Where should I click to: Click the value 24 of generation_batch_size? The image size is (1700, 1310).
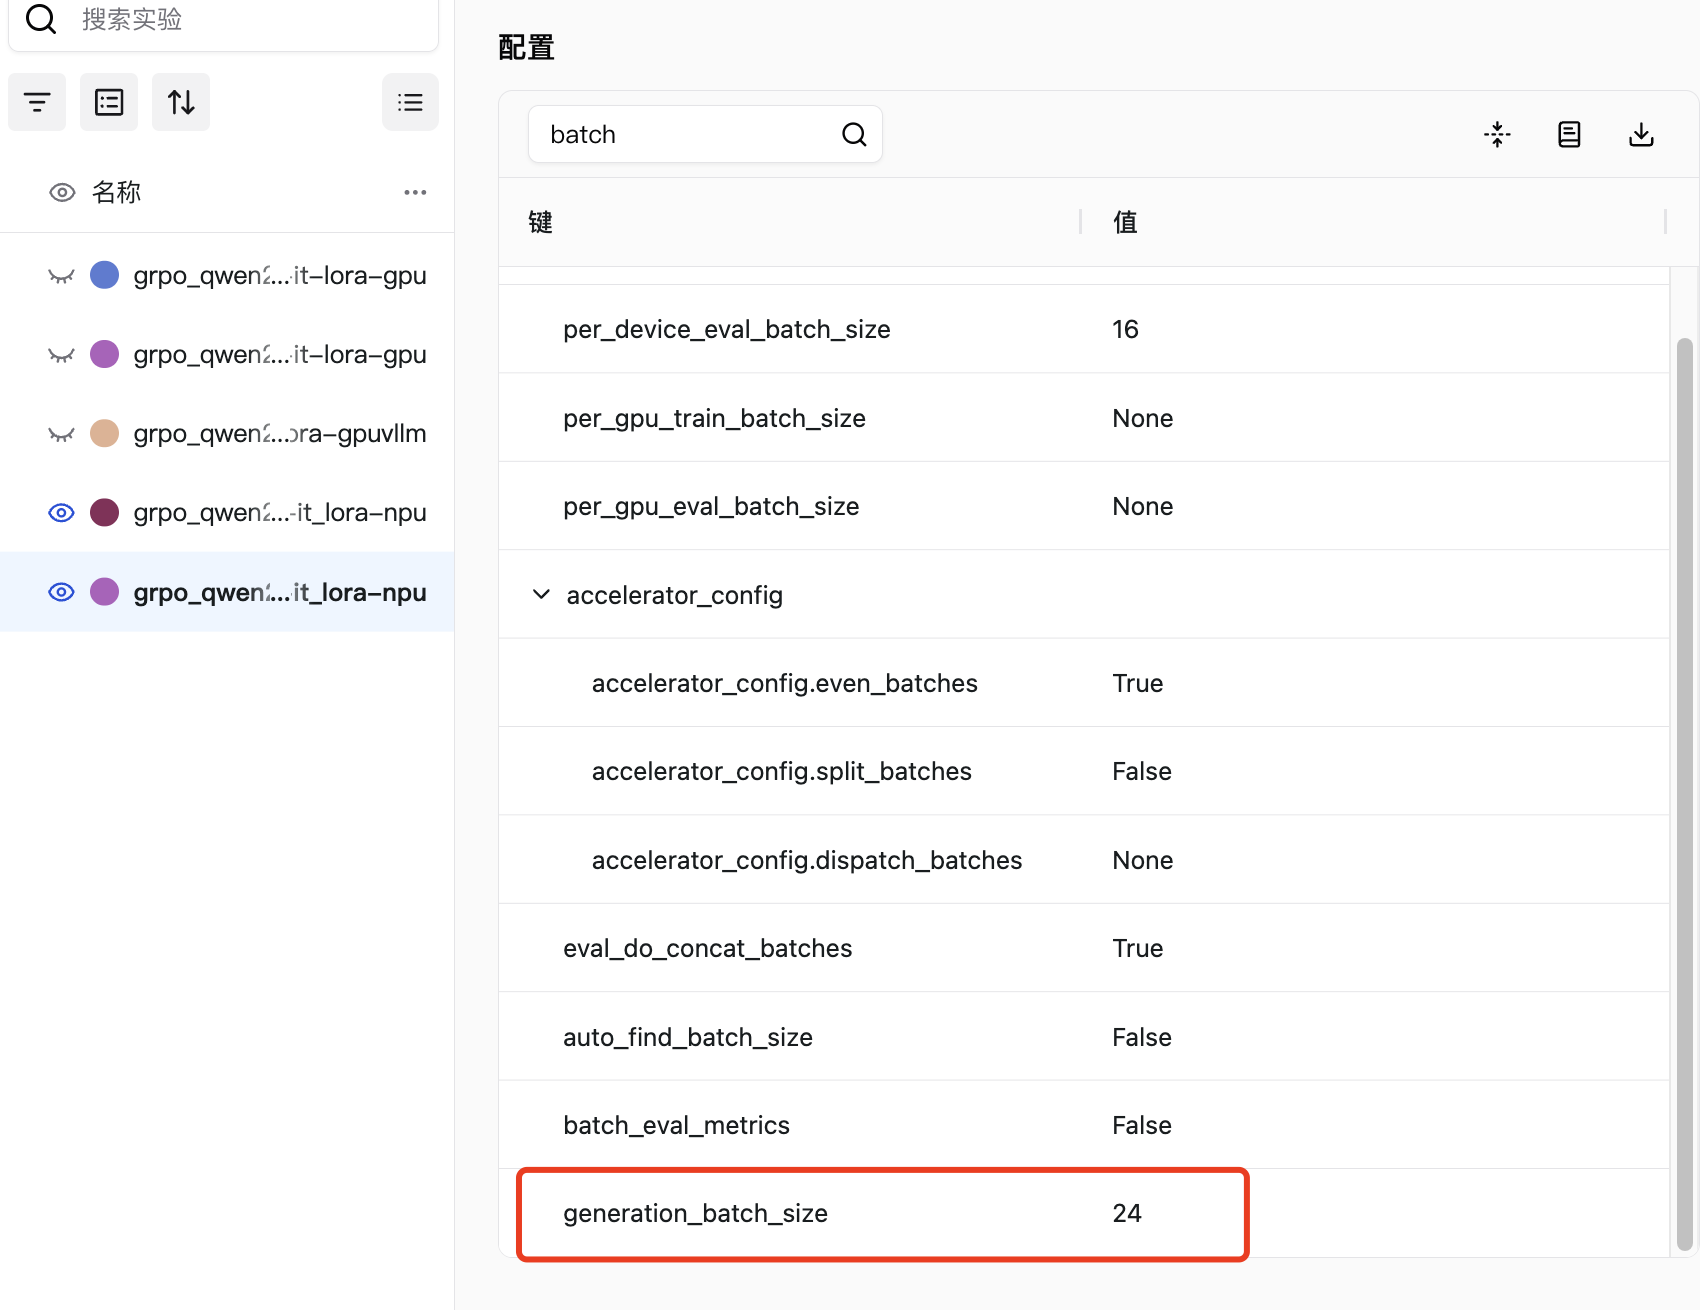tap(1127, 1213)
